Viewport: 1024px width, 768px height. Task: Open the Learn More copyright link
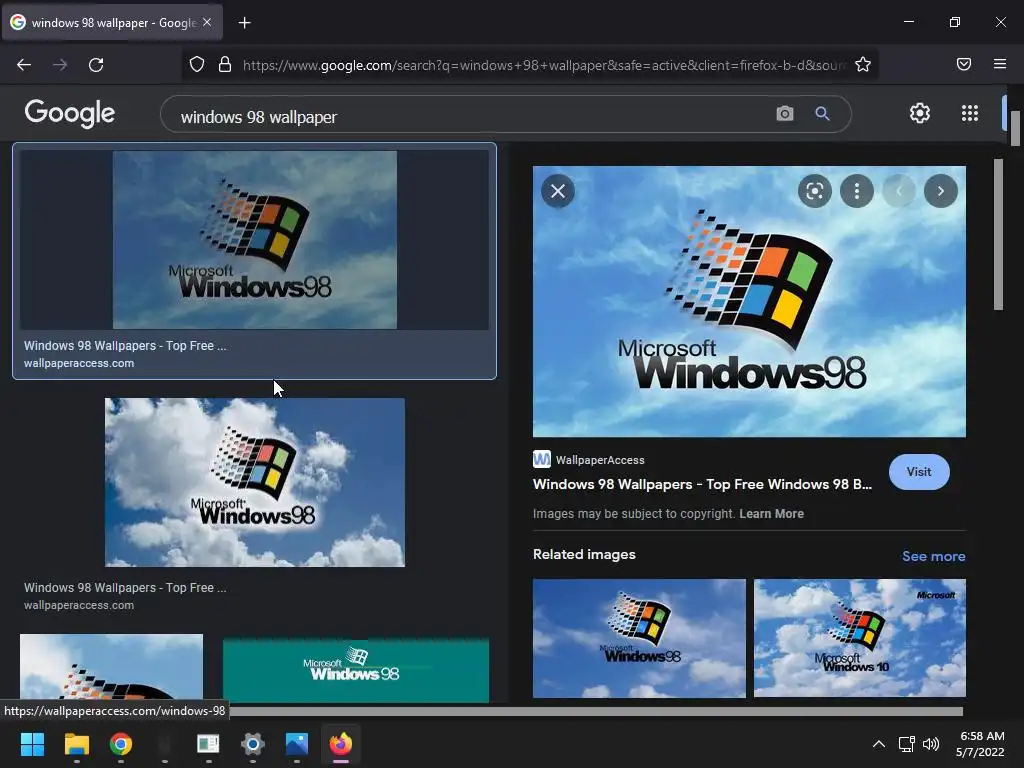(x=771, y=514)
